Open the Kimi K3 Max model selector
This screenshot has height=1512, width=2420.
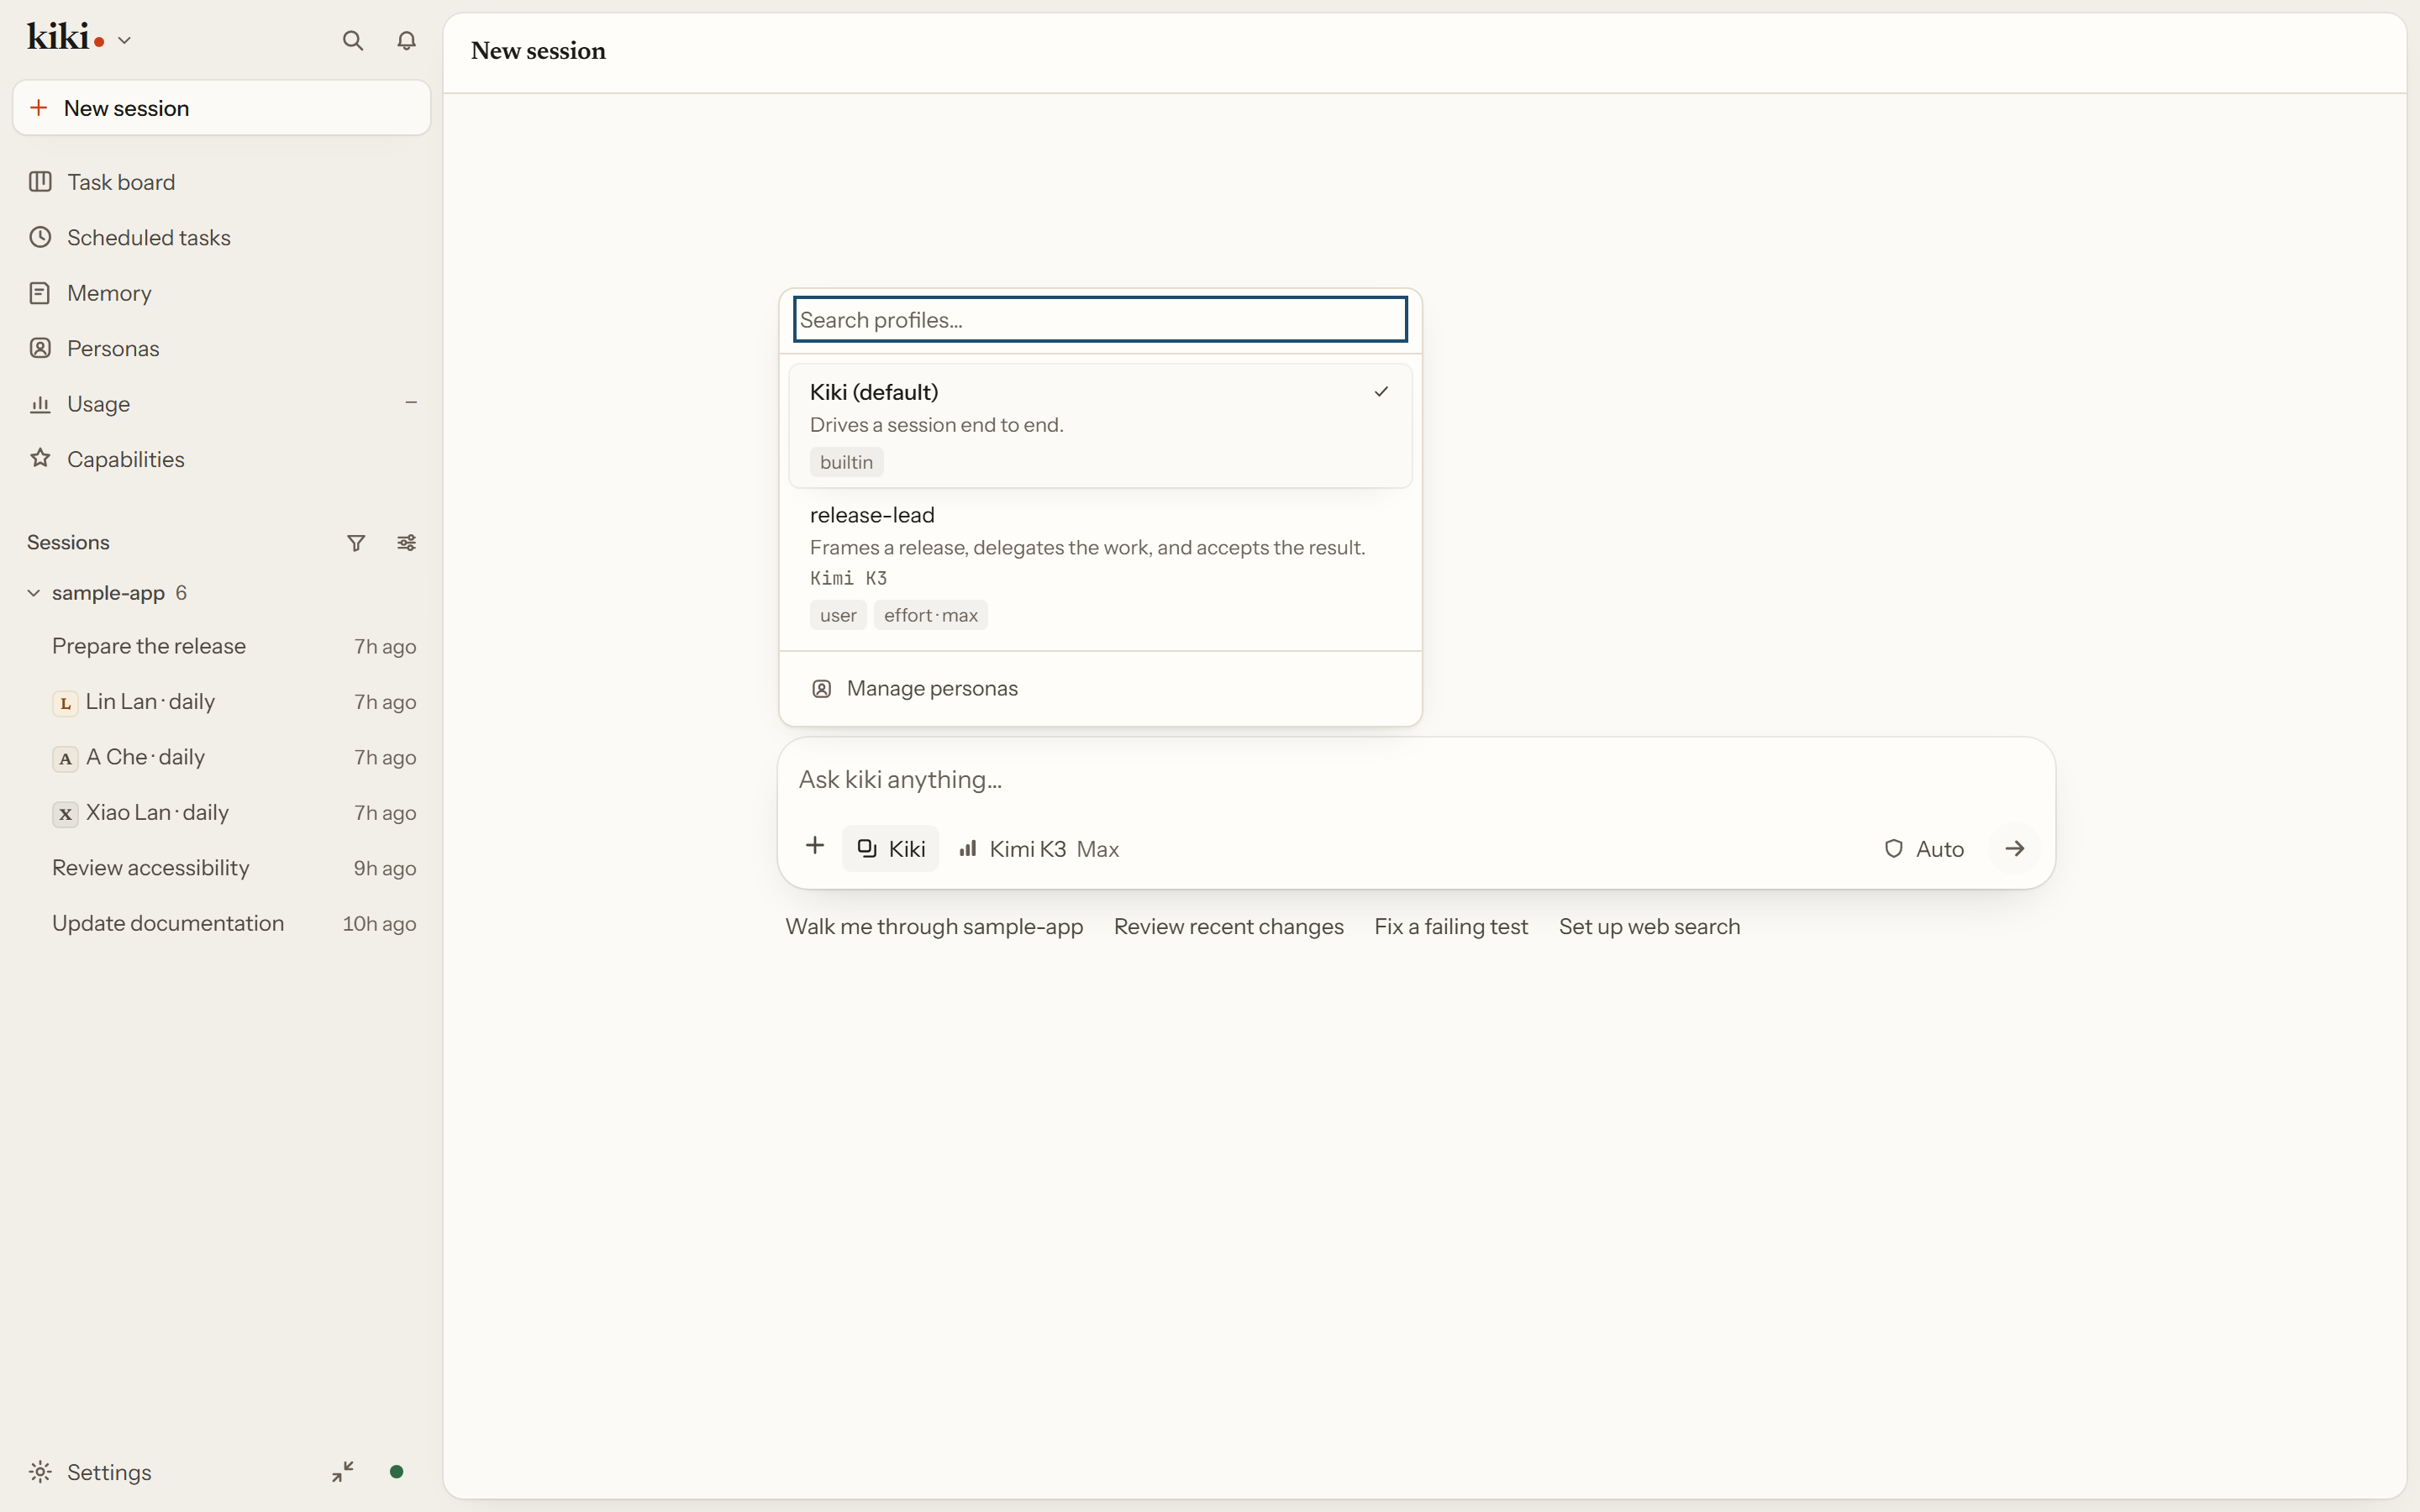(x=1039, y=849)
